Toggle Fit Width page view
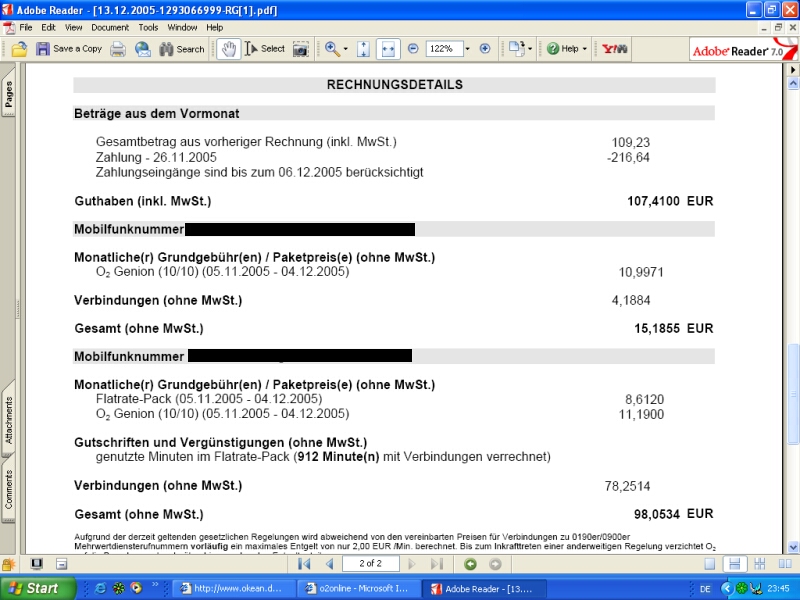 pos(388,48)
